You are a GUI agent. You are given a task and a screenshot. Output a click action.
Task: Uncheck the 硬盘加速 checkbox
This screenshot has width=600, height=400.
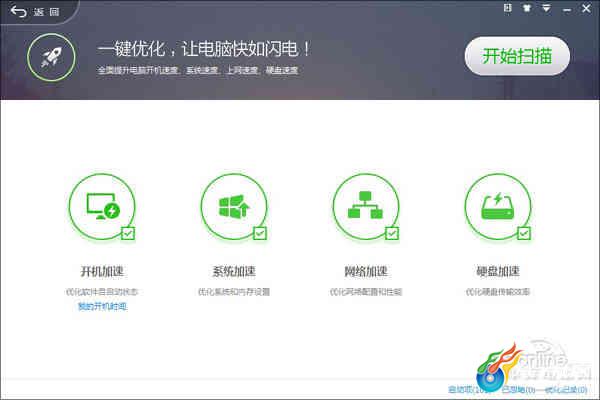pyautogui.click(x=524, y=233)
